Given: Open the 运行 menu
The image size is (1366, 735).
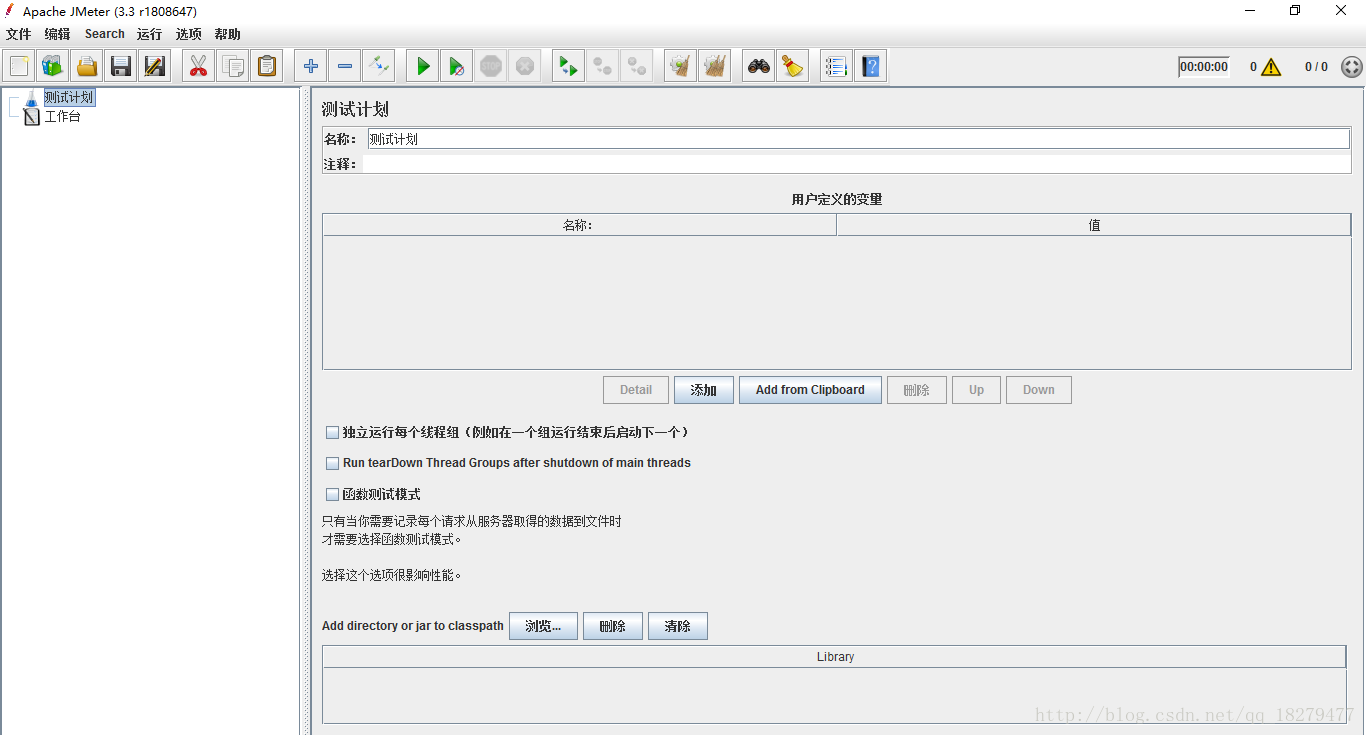Looking at the screenshot, I should [x=149, y=34].
